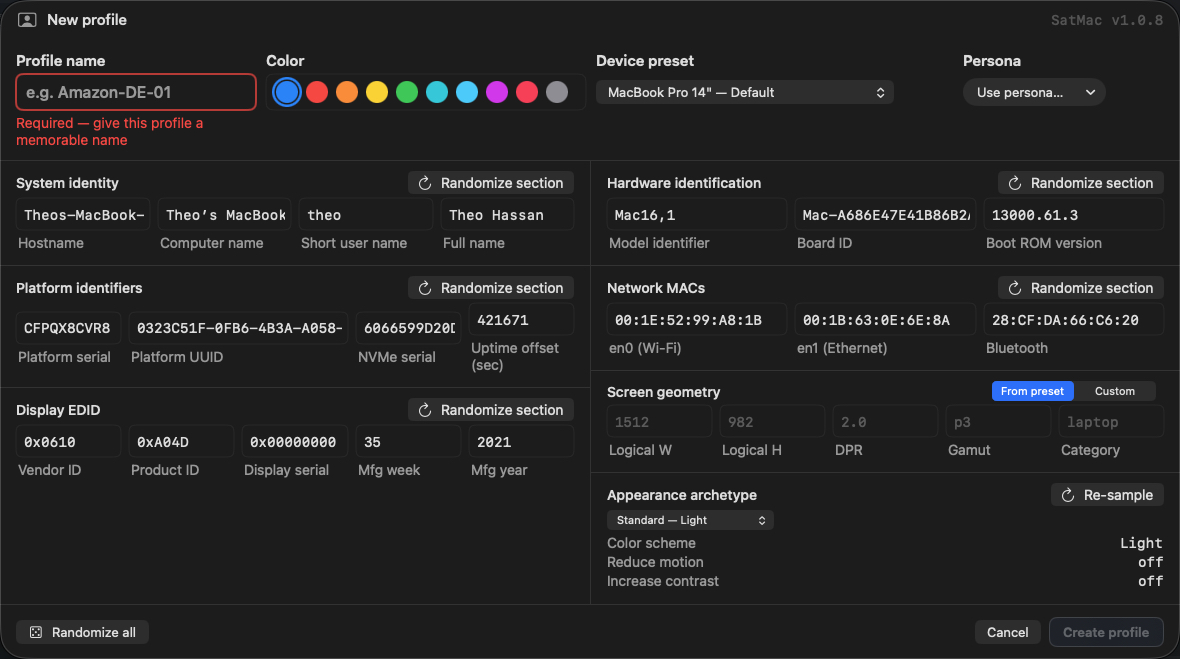Image resolution: width=1180 pixels, height=659 pixels.
Task: Click the NVMe serial field
Action: [409, 329]
